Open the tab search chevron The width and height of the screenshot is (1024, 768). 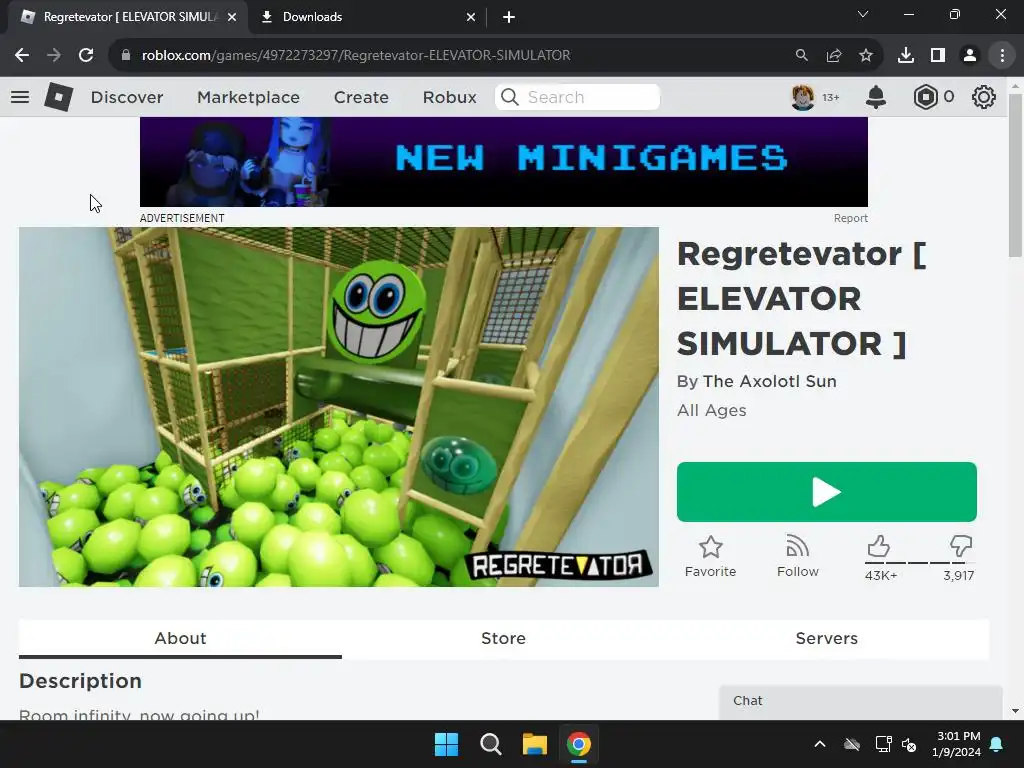(863, 14)
